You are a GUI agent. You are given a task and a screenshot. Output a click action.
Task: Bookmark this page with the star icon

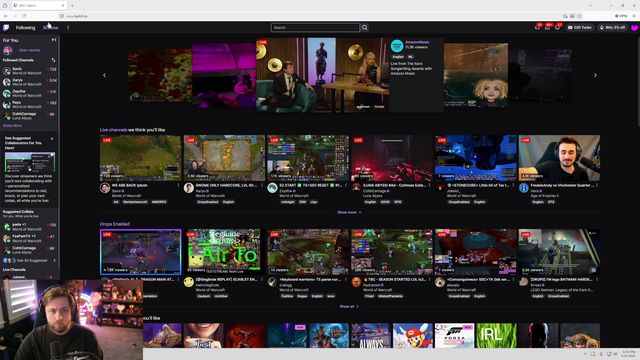click(579, 16)
